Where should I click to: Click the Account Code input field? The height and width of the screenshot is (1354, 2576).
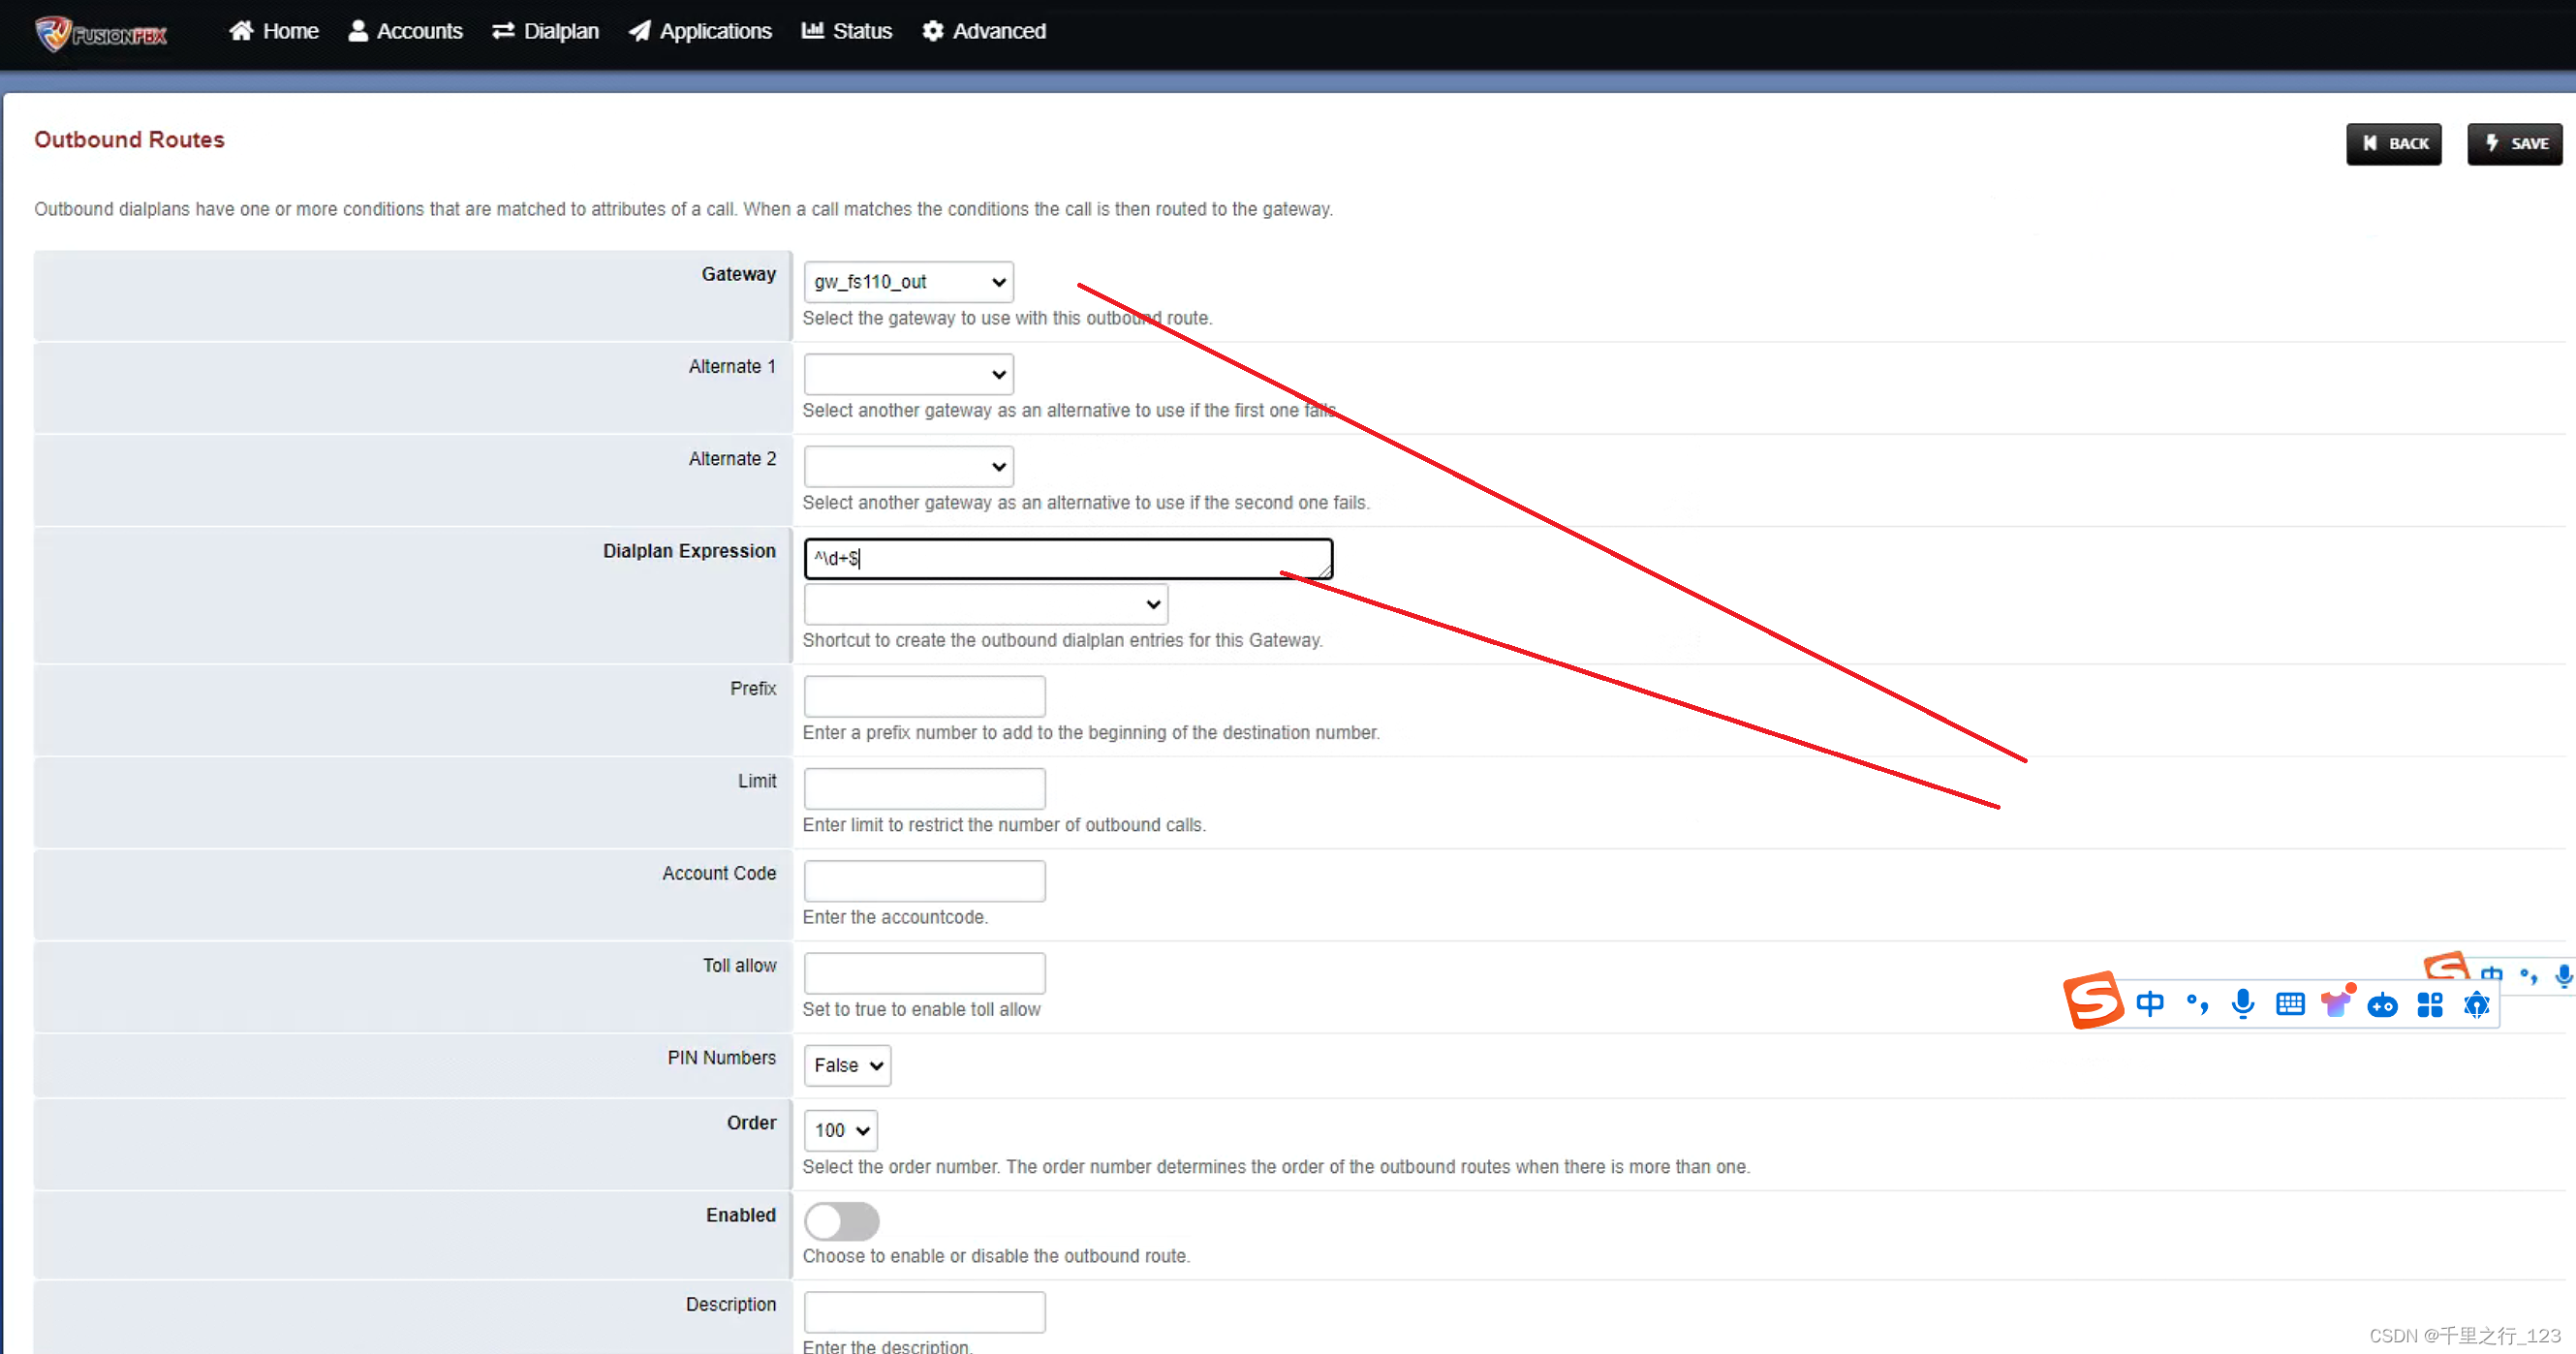tap(924, 881)
